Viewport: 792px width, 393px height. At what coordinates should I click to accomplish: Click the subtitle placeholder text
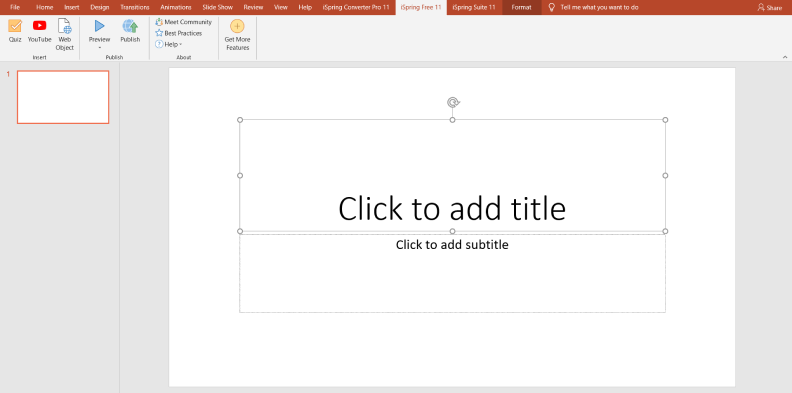point(452,245)
